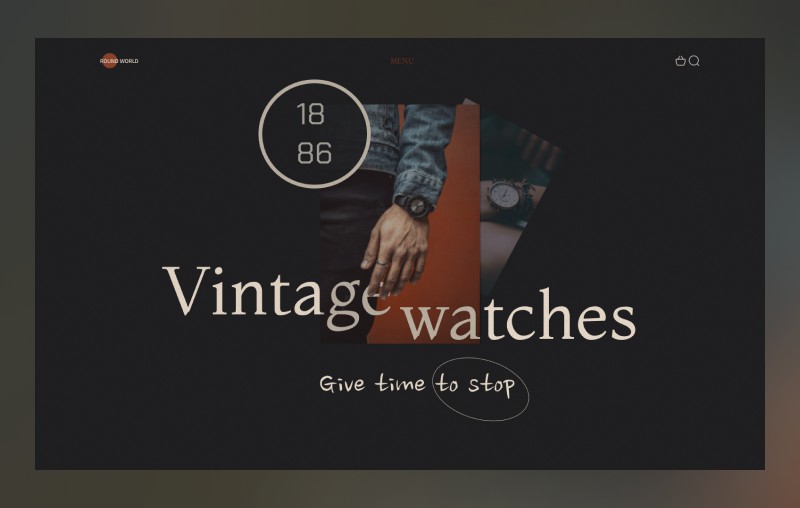Click the "86" digits in the badge
This screenshot has width=800, height=508.
(x=314, y=153)
